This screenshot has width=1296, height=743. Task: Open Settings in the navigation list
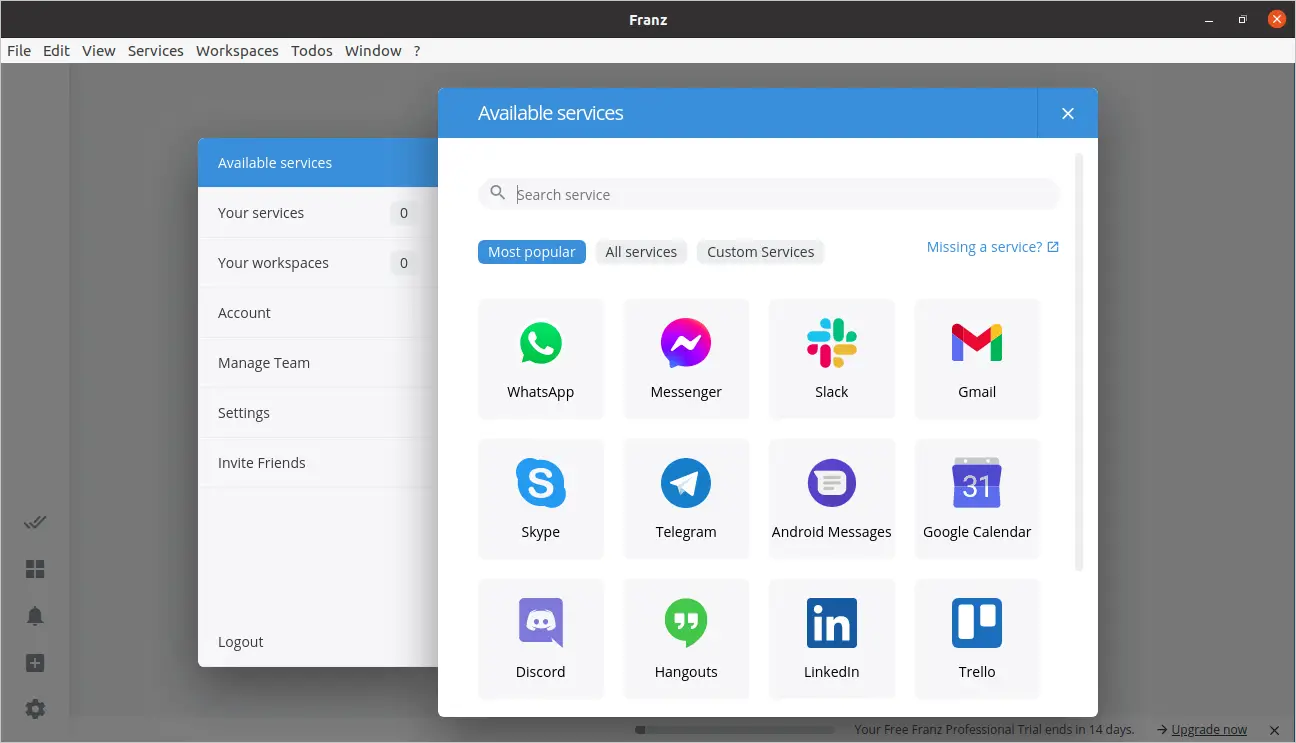pos(318,413)
